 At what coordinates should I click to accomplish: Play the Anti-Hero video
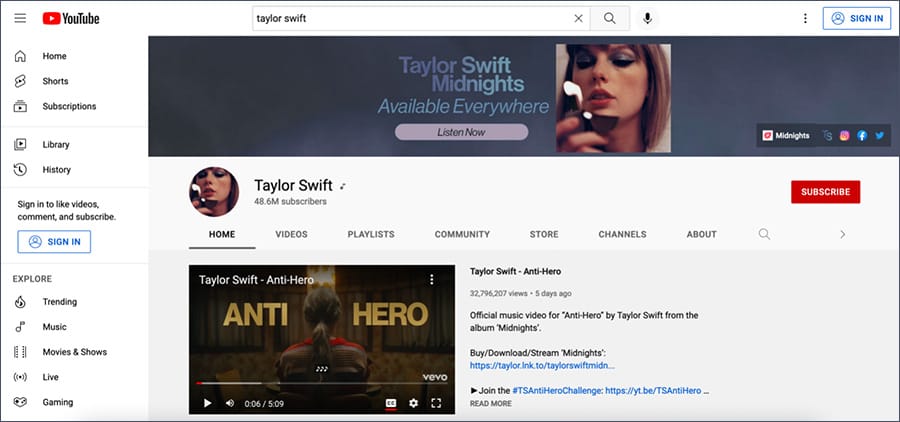tap(207, 403)
